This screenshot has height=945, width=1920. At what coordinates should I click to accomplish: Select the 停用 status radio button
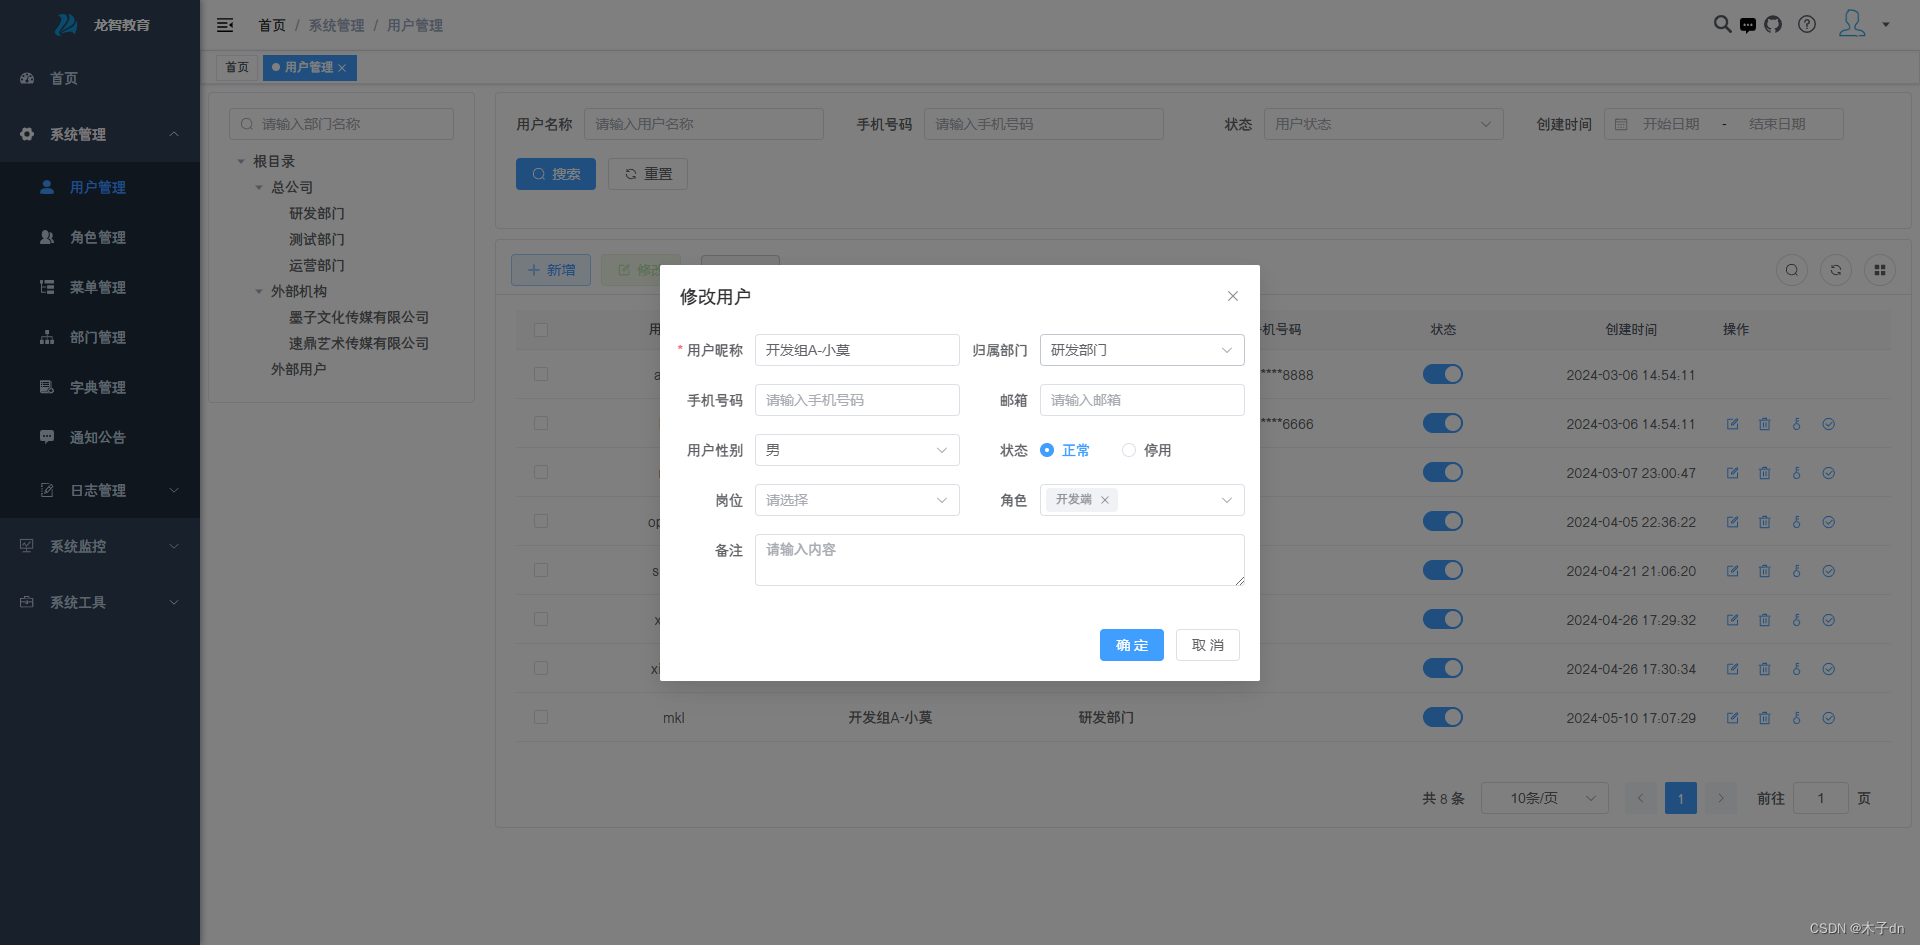click(1129, 450)
